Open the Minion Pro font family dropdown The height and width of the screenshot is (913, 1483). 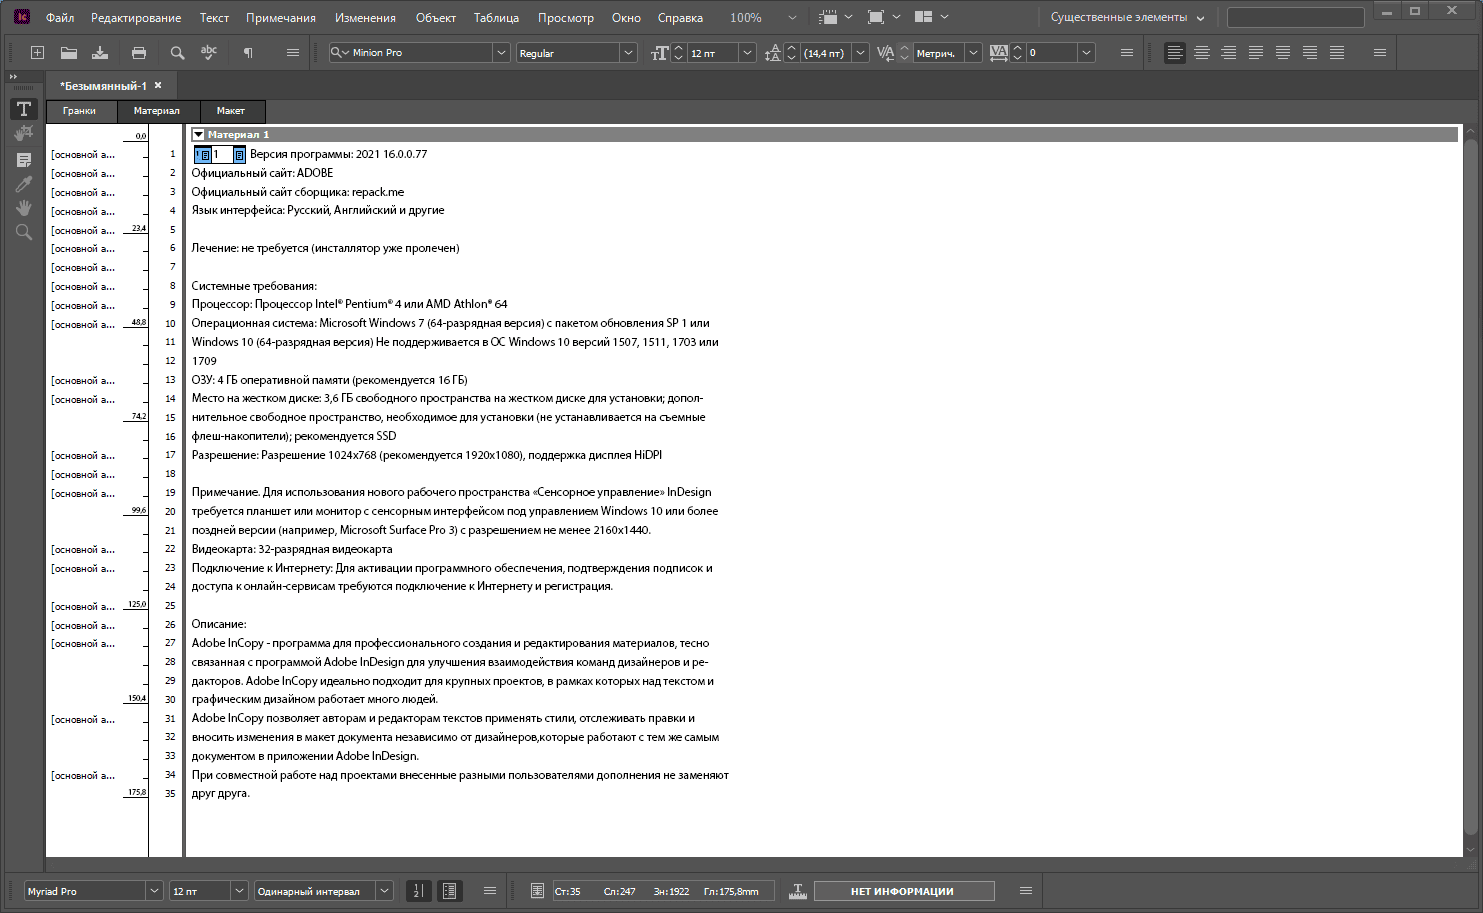(x=501, y=53)
